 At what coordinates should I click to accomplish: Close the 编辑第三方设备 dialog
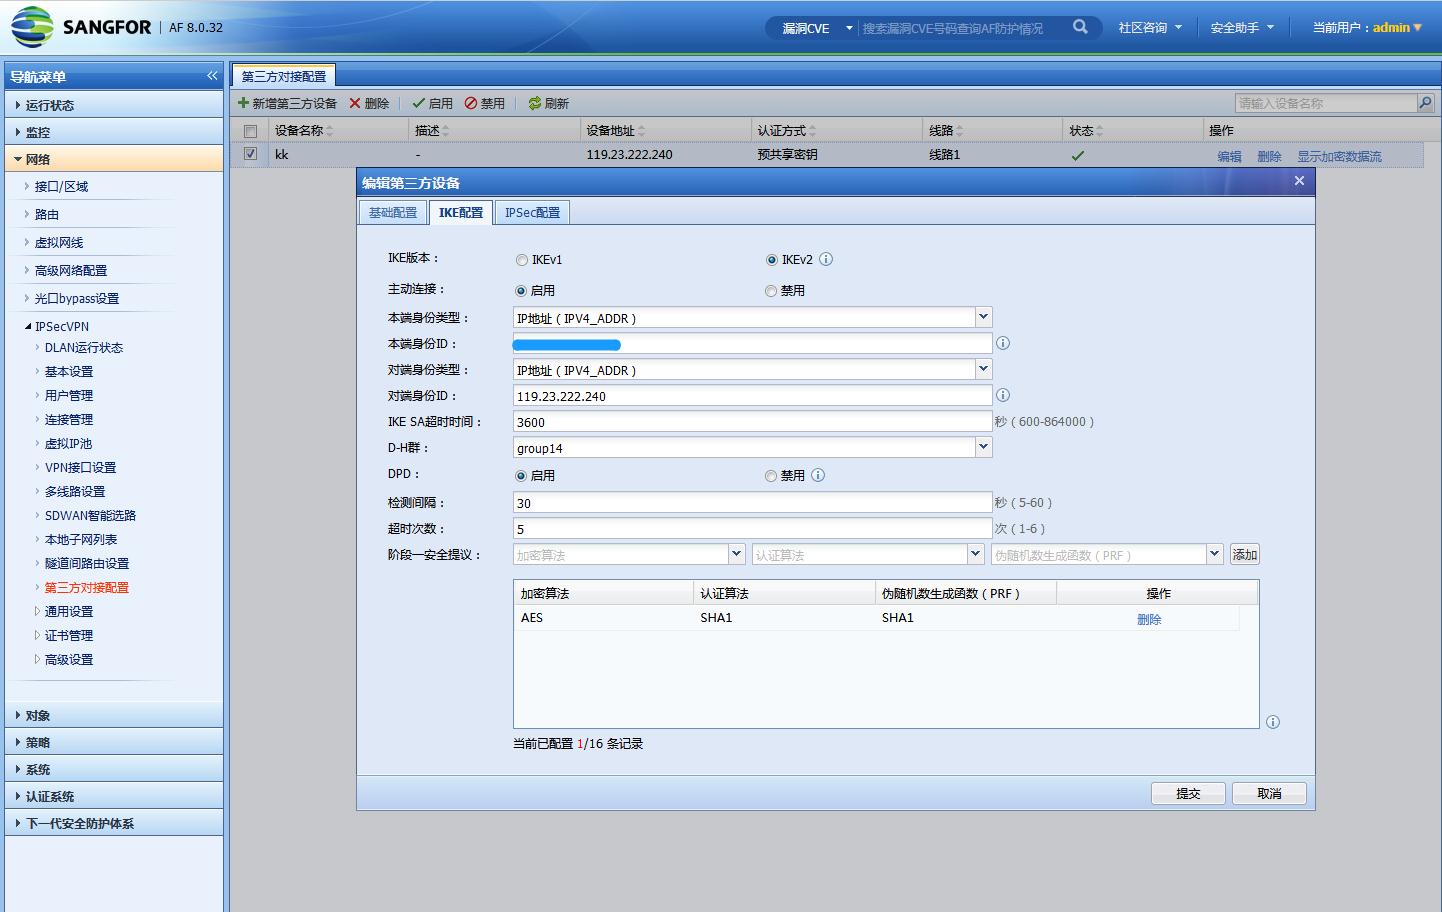click(1299, 181)
